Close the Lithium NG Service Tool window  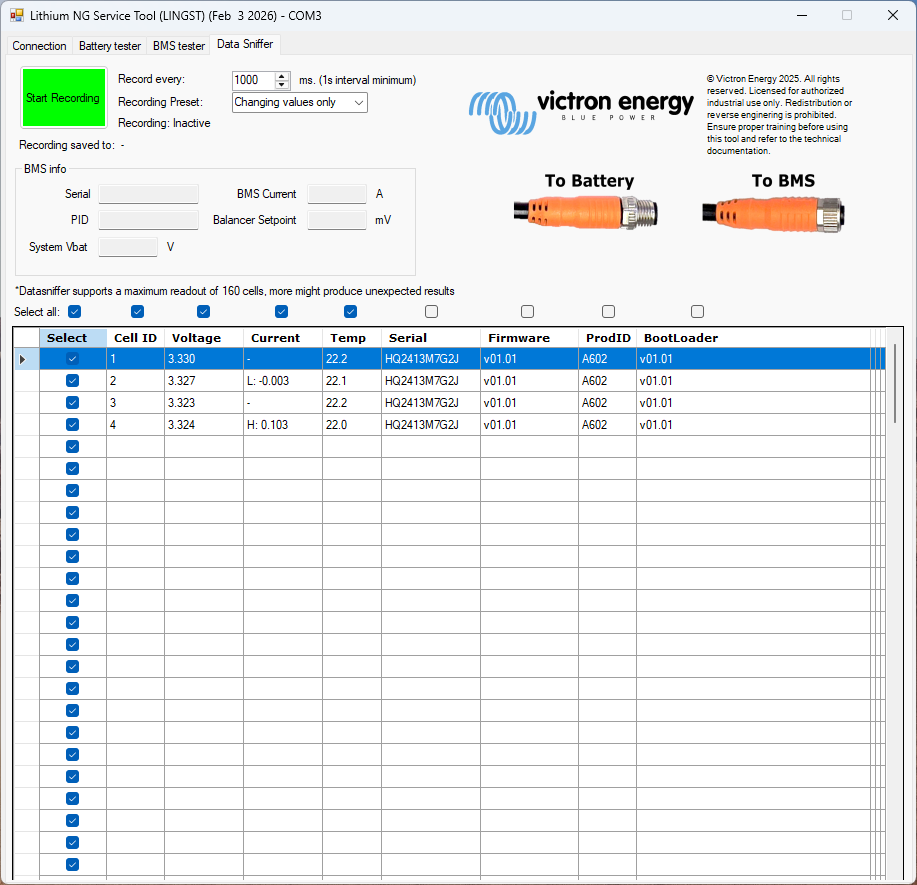(892, 16)
